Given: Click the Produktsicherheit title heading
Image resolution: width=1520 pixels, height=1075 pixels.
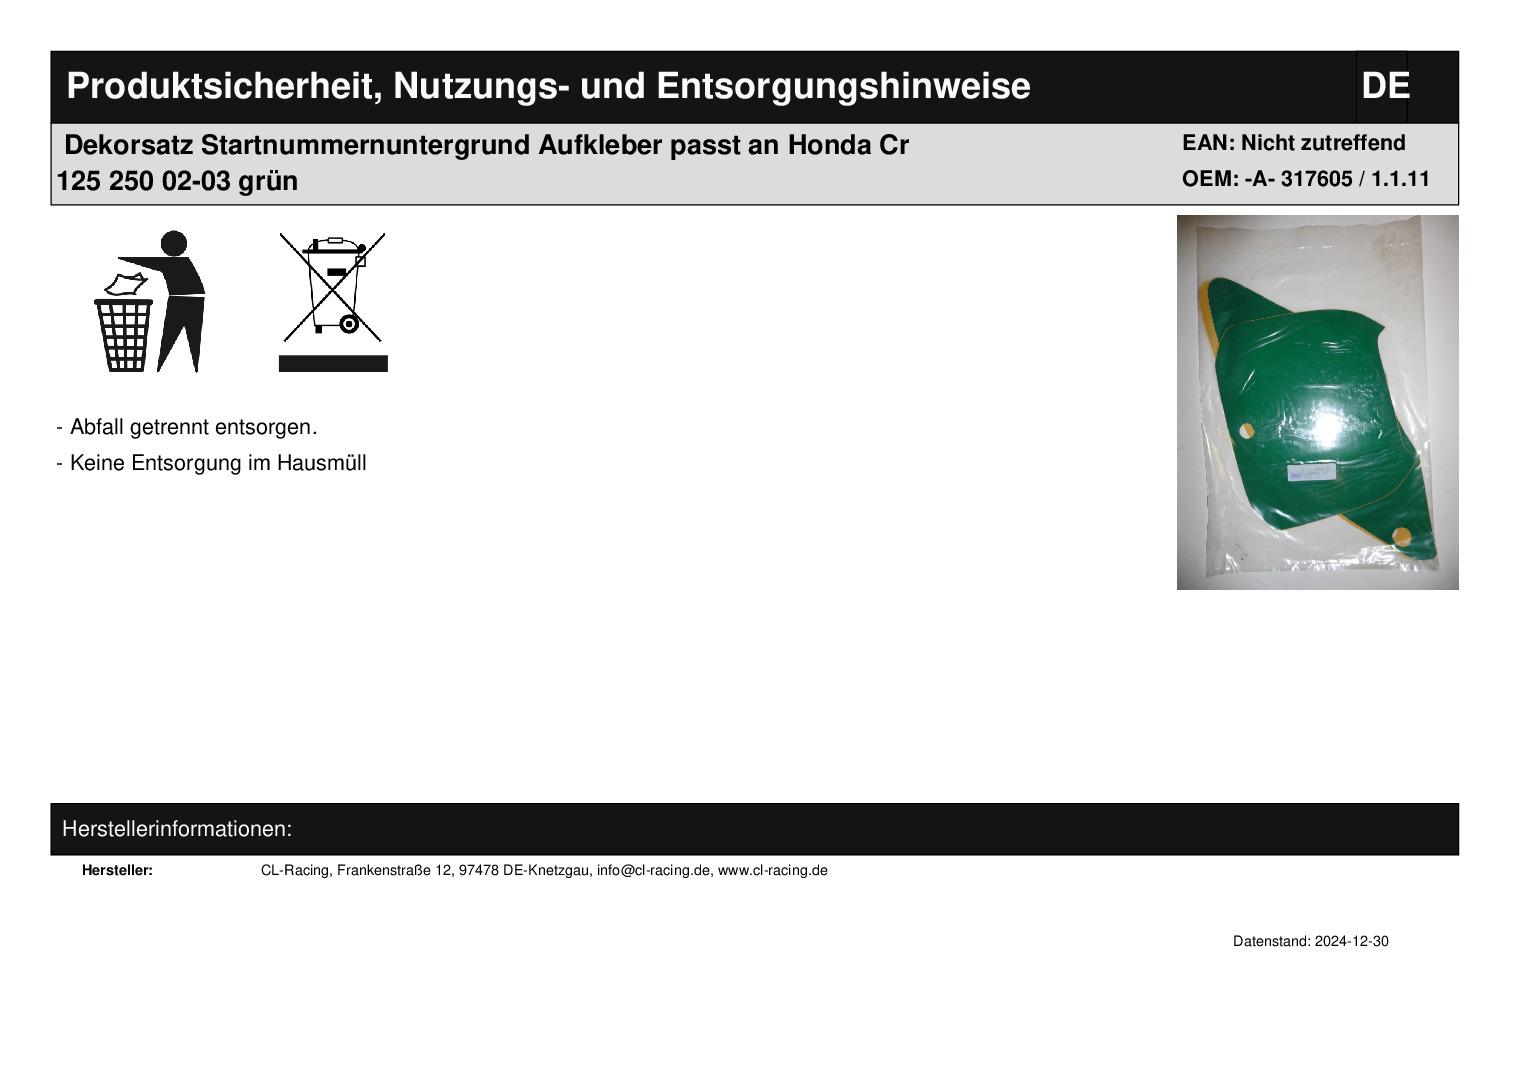Looking at the screenshot, I should point(547,87).
